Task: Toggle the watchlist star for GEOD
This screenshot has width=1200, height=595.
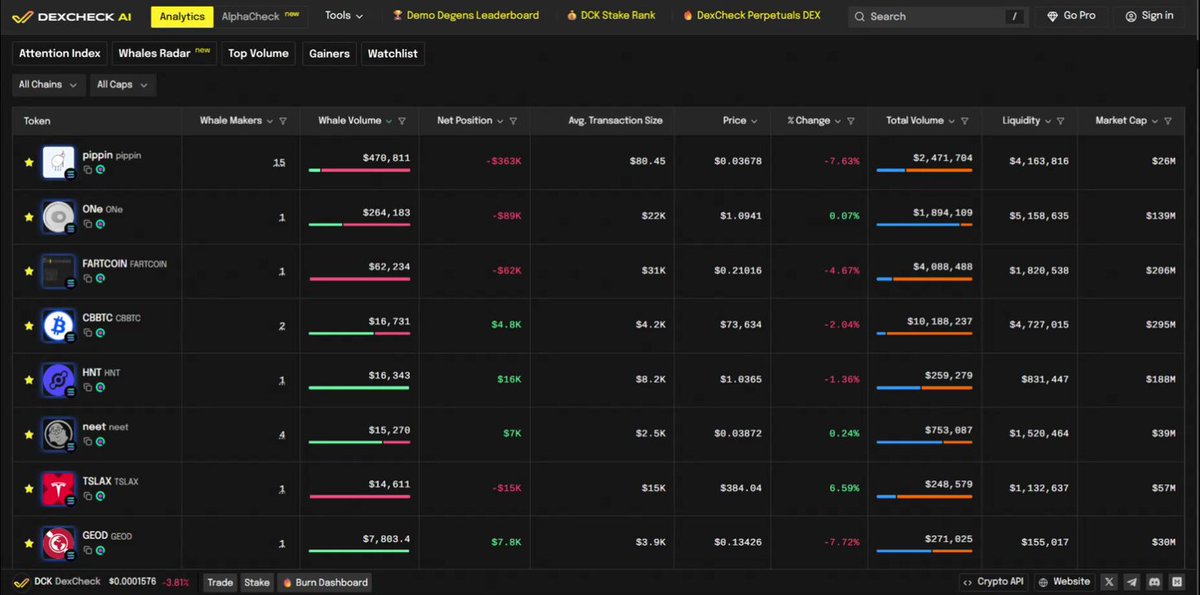Action: [x=29, y=542]
